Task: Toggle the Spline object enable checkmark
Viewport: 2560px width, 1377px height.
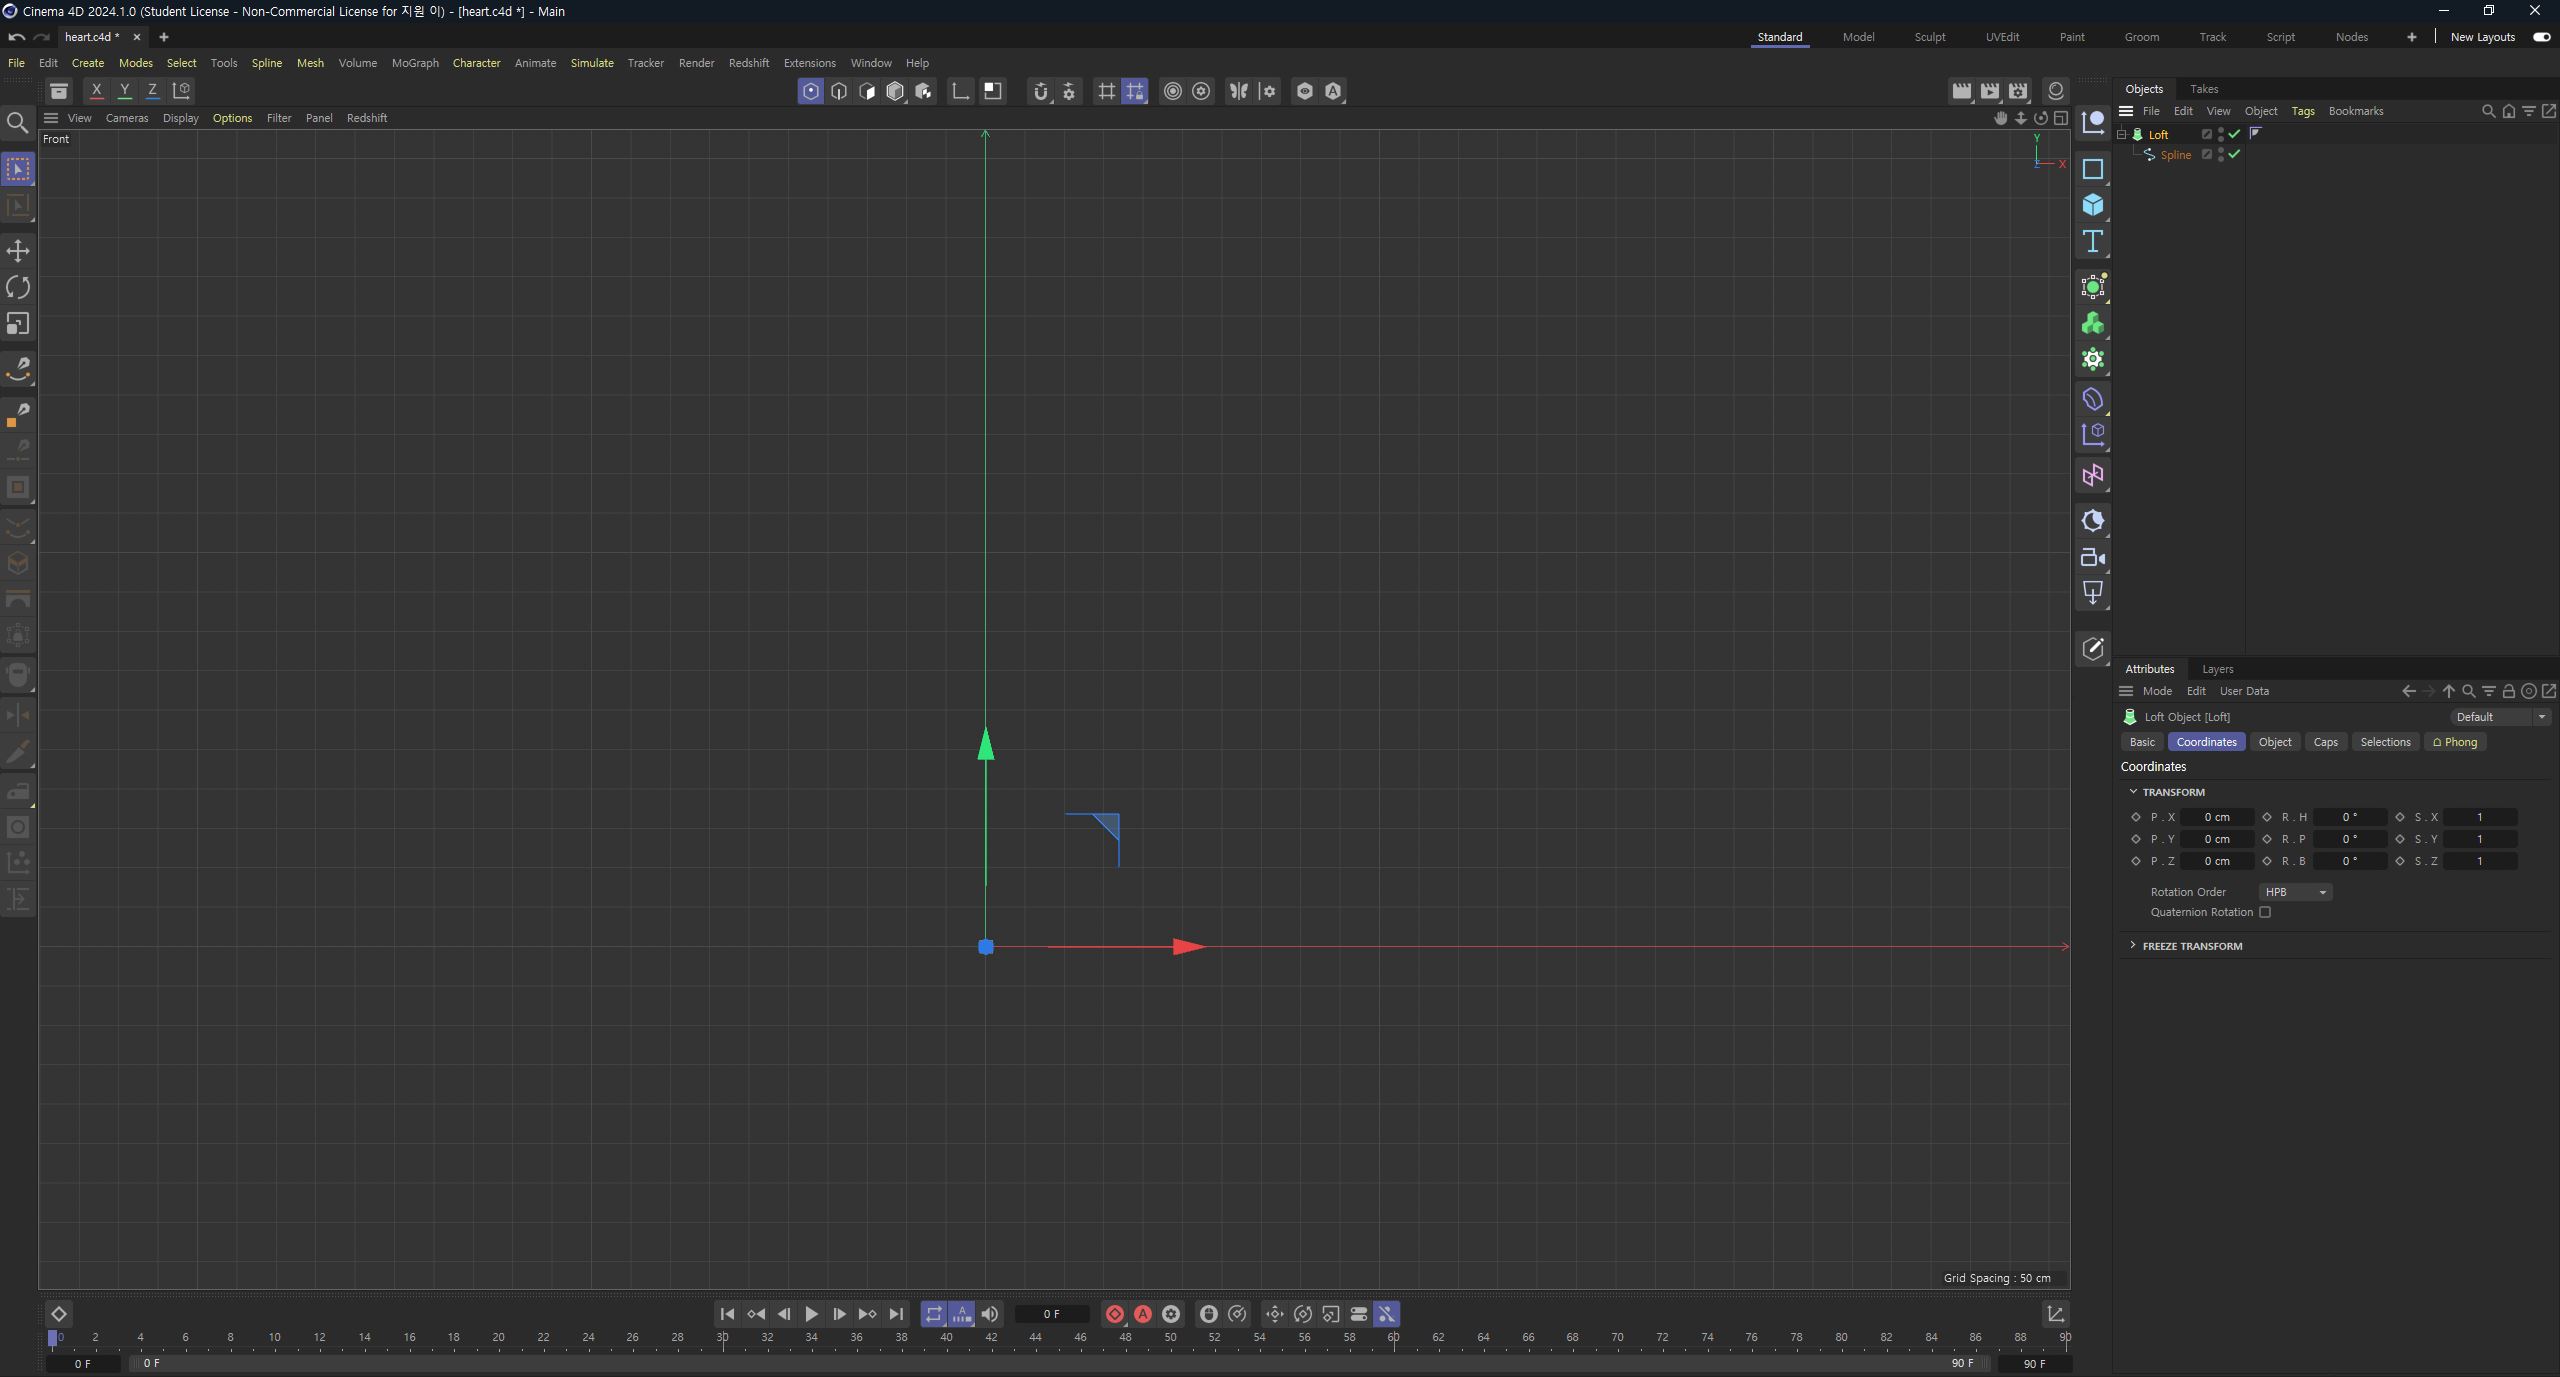Action: (x=2234, y=154)
